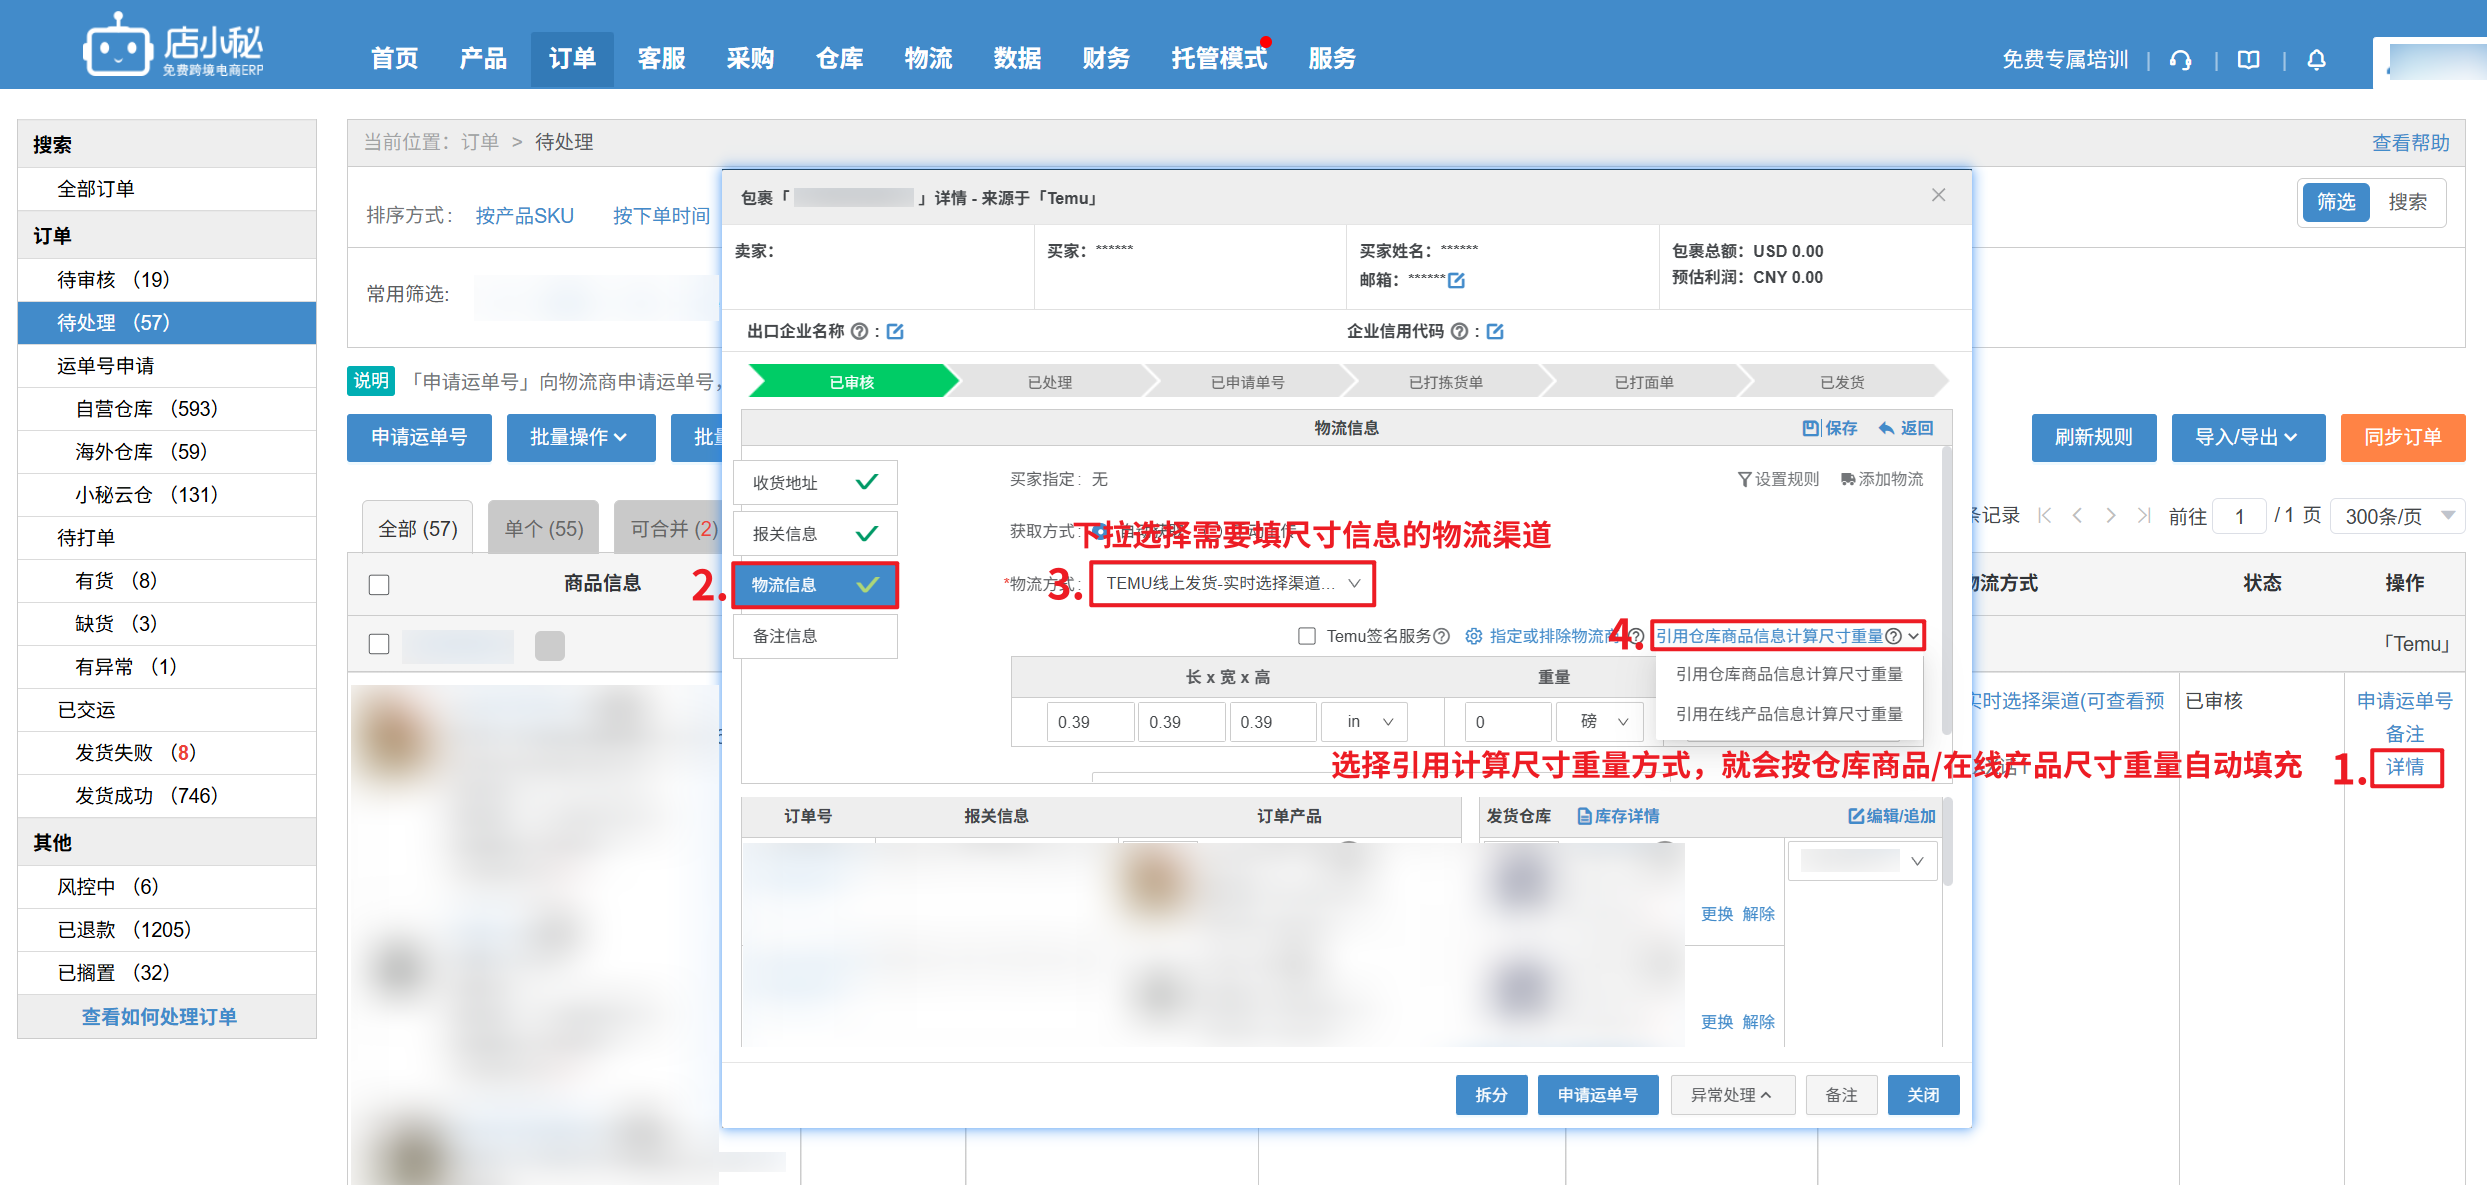The width and height of the screenshot is (2487, 1185).
Task: Switch to the 单个 (55) tab
Action: (x=543, y=528)
